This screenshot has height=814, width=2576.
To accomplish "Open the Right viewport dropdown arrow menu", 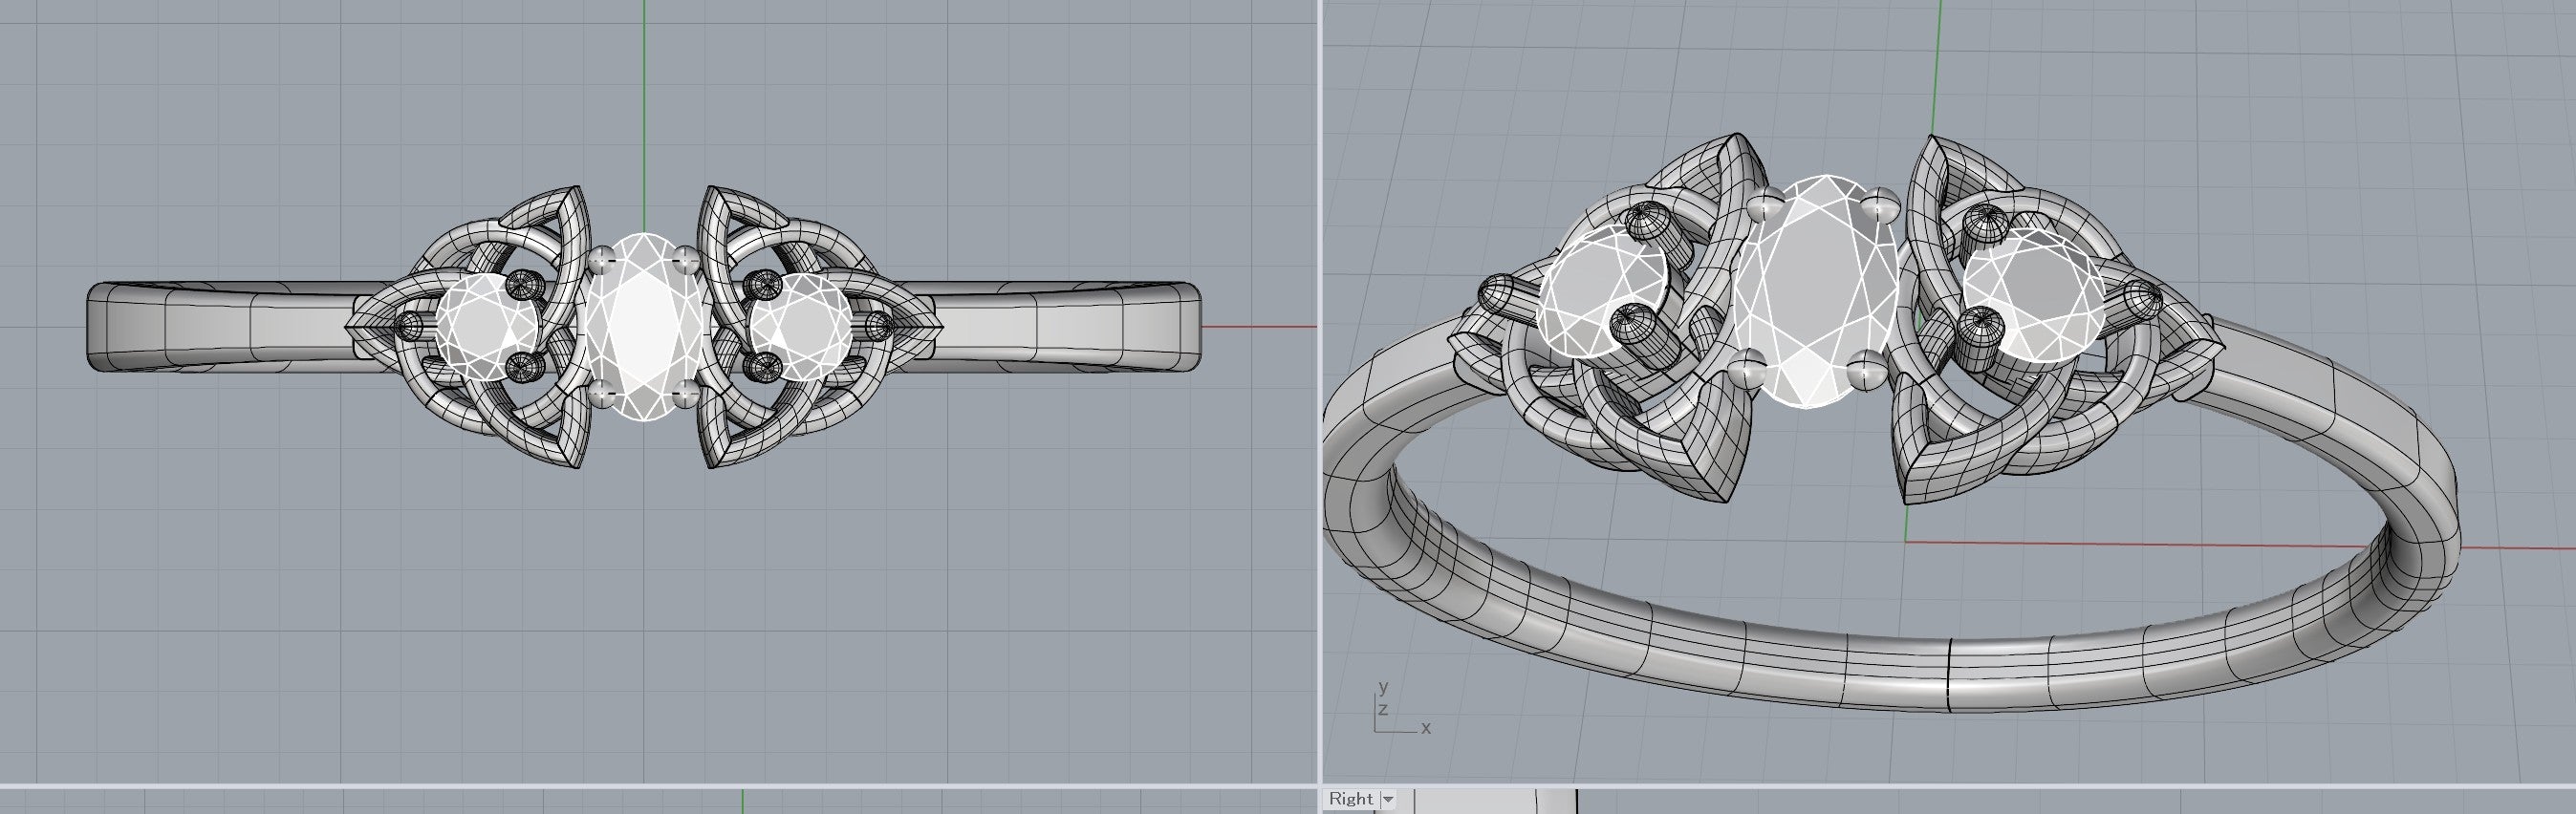I will [1387, 799].
